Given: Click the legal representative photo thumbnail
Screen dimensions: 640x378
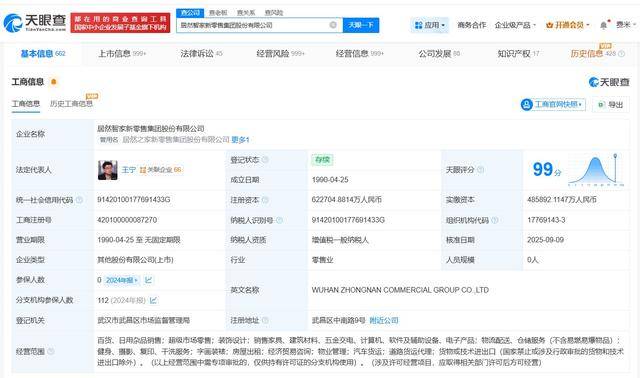Looking at the screenshot, I should [108, 170].
